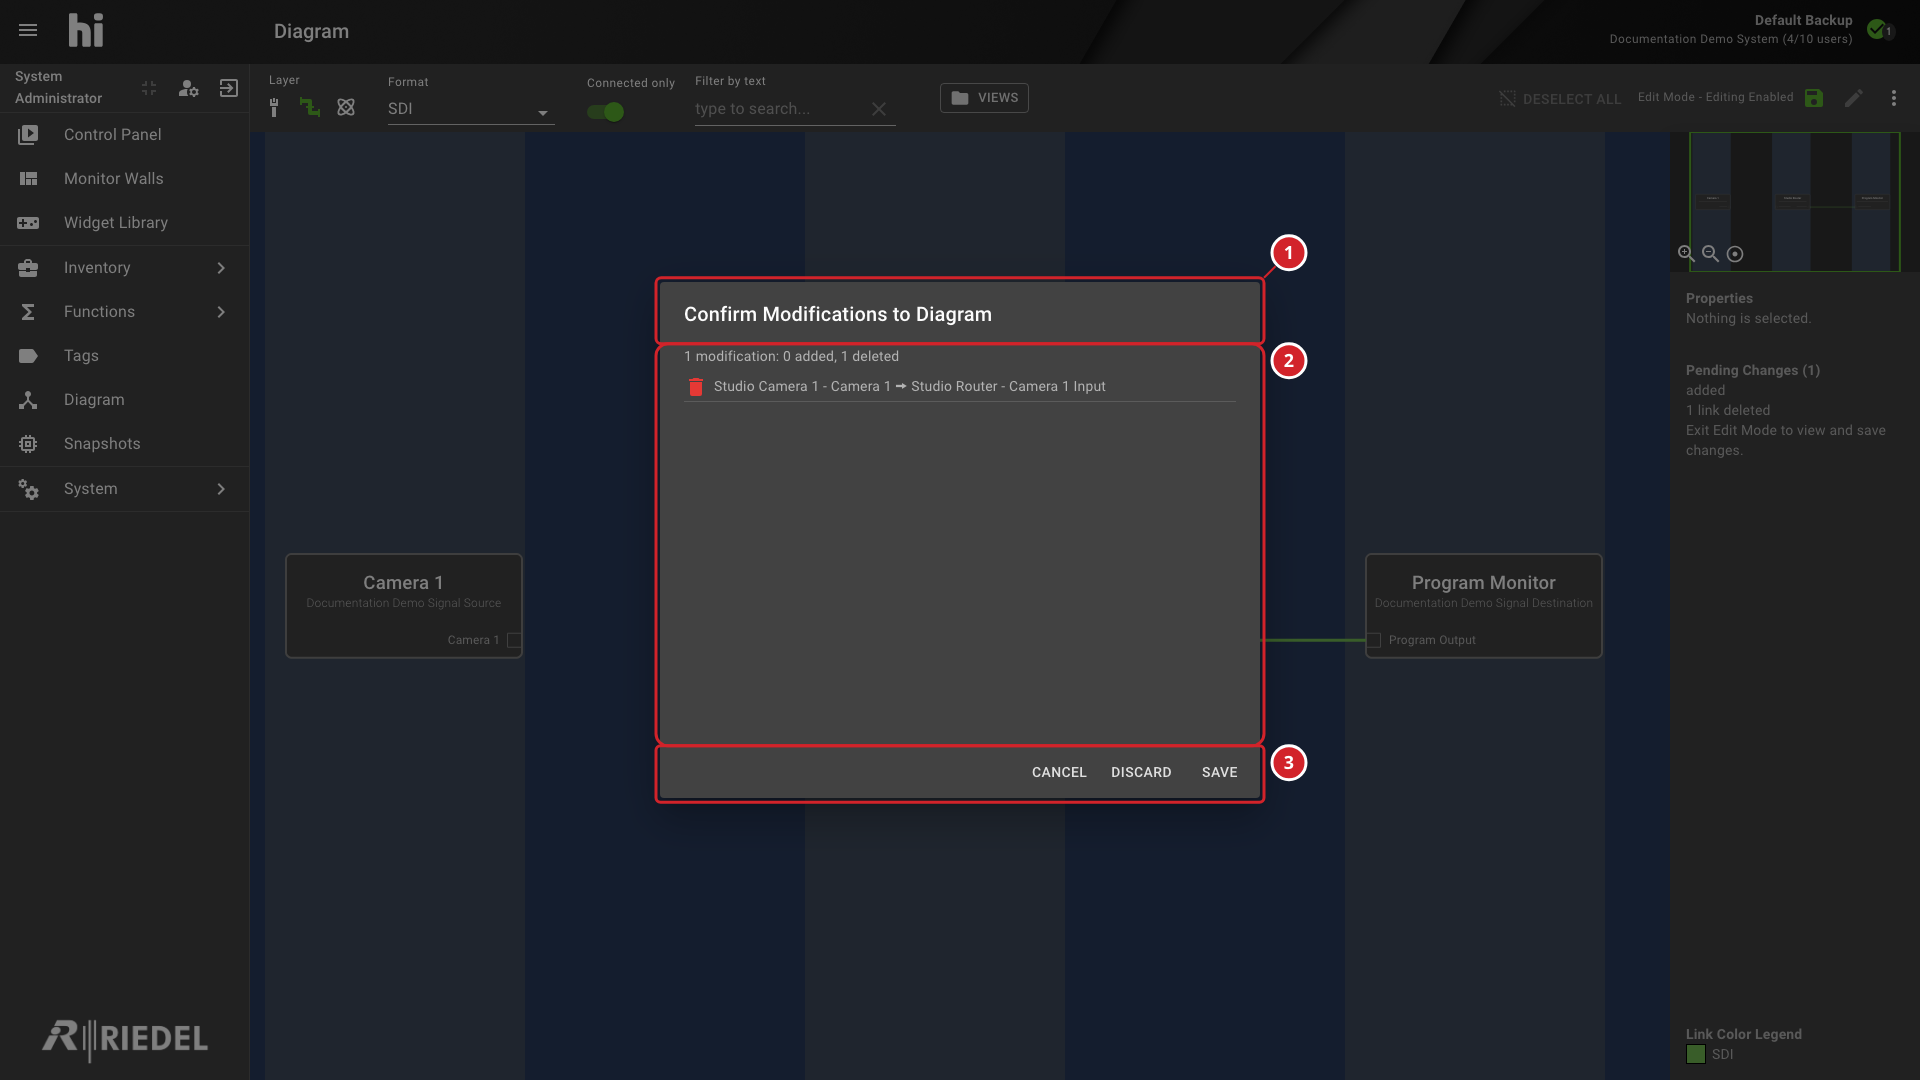
Task: Open Monitor Walls
Action: [124, 179]
